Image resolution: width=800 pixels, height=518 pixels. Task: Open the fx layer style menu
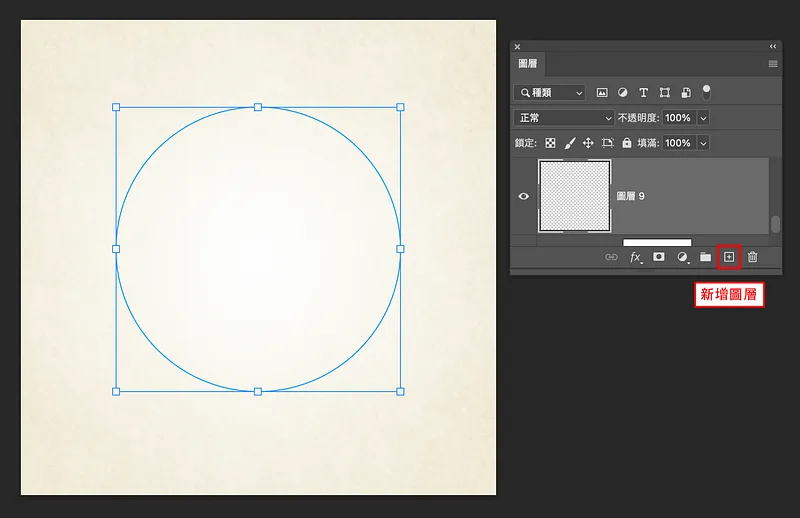636,257
